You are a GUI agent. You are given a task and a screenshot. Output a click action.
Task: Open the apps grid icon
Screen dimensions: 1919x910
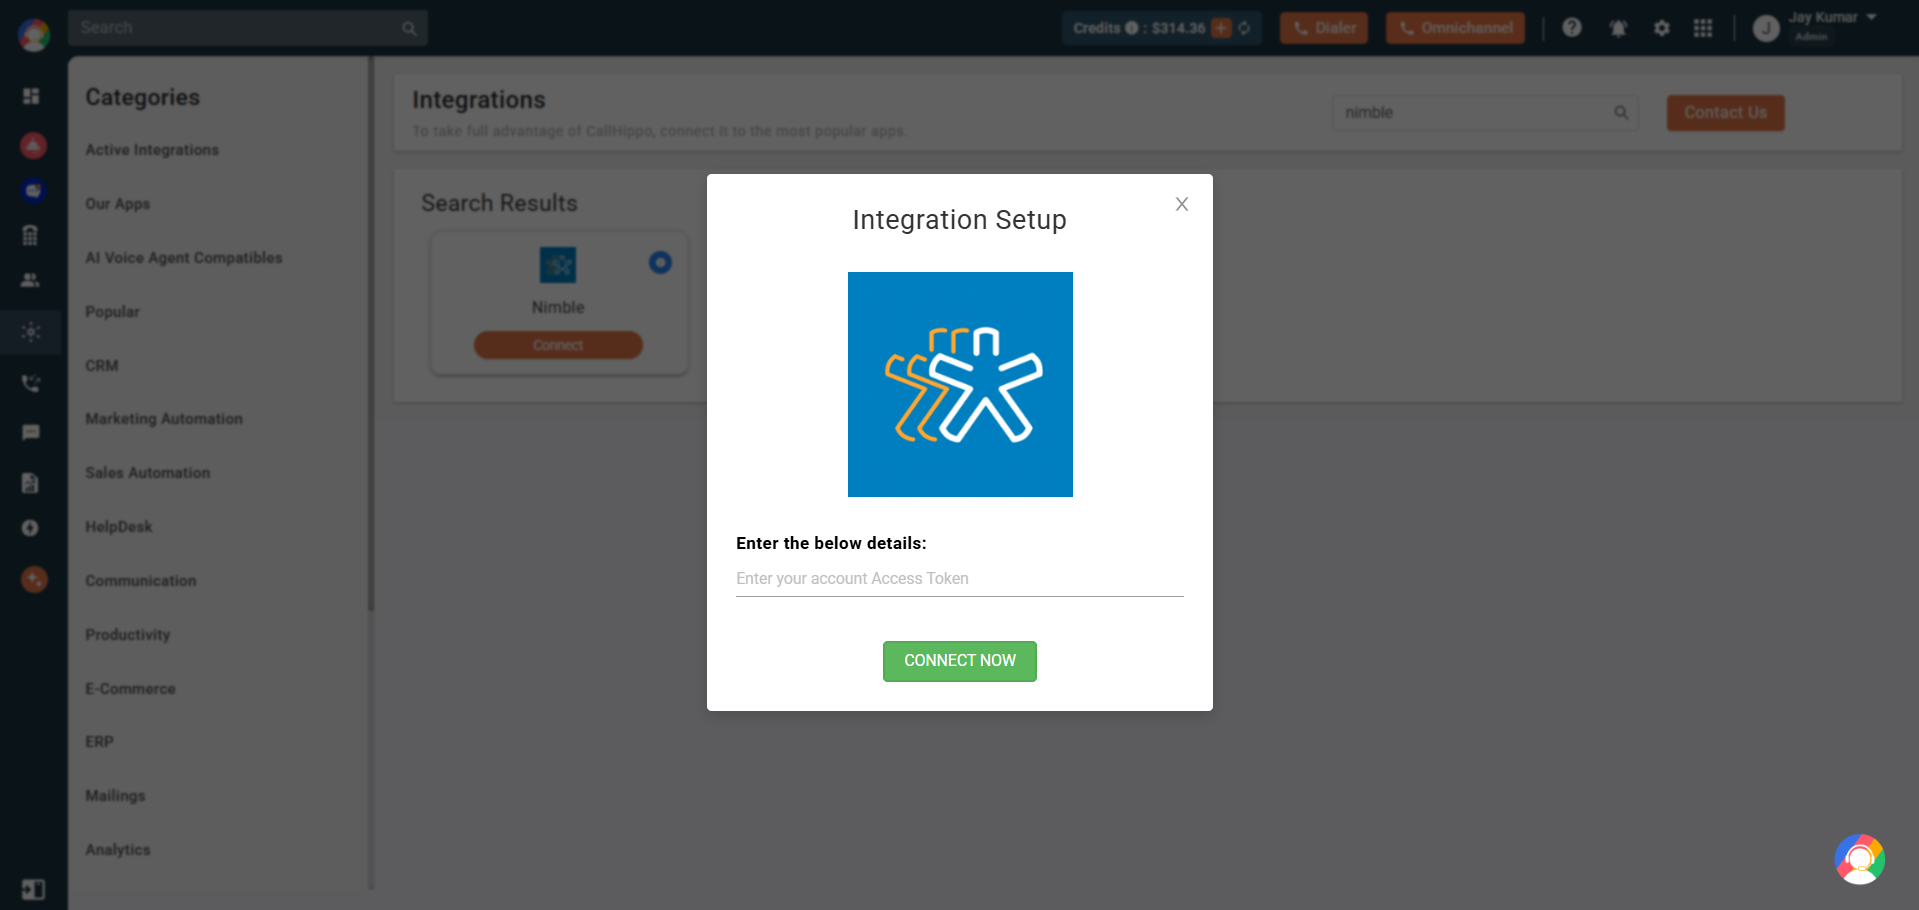(1703, 28)
